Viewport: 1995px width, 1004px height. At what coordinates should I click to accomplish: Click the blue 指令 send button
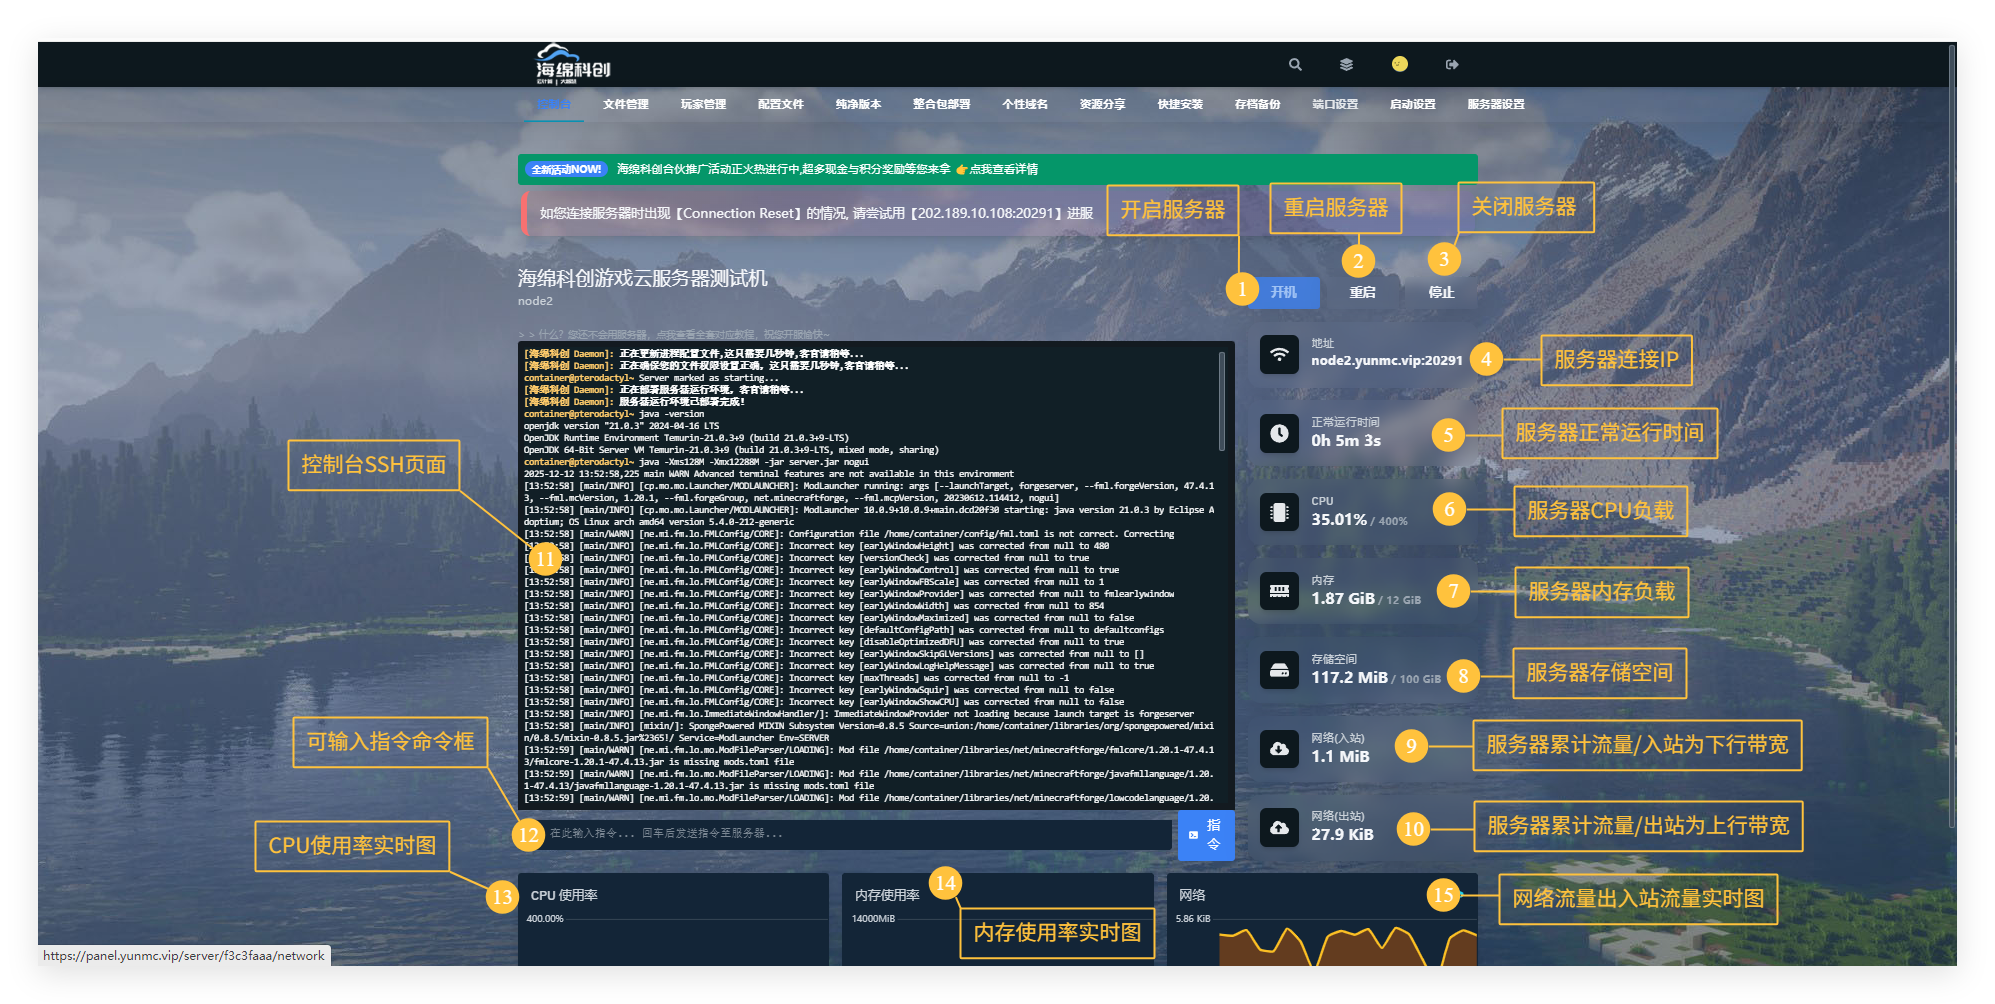point(1206,835)
